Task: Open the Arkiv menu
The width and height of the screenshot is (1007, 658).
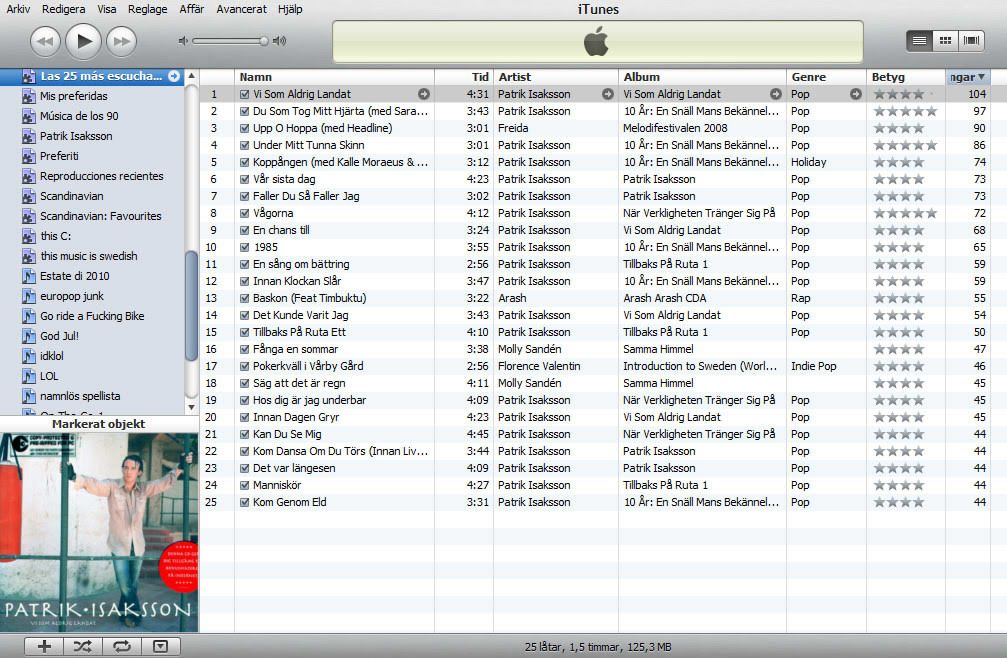Action: (18, 9)
